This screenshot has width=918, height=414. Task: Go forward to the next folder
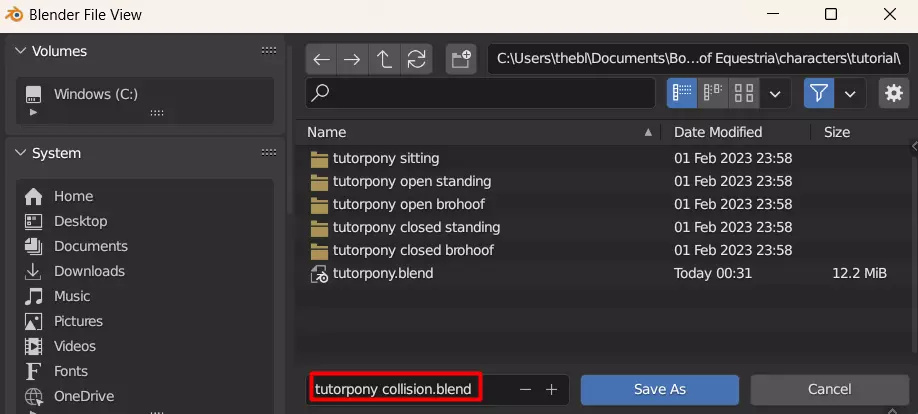pos(352,59)
